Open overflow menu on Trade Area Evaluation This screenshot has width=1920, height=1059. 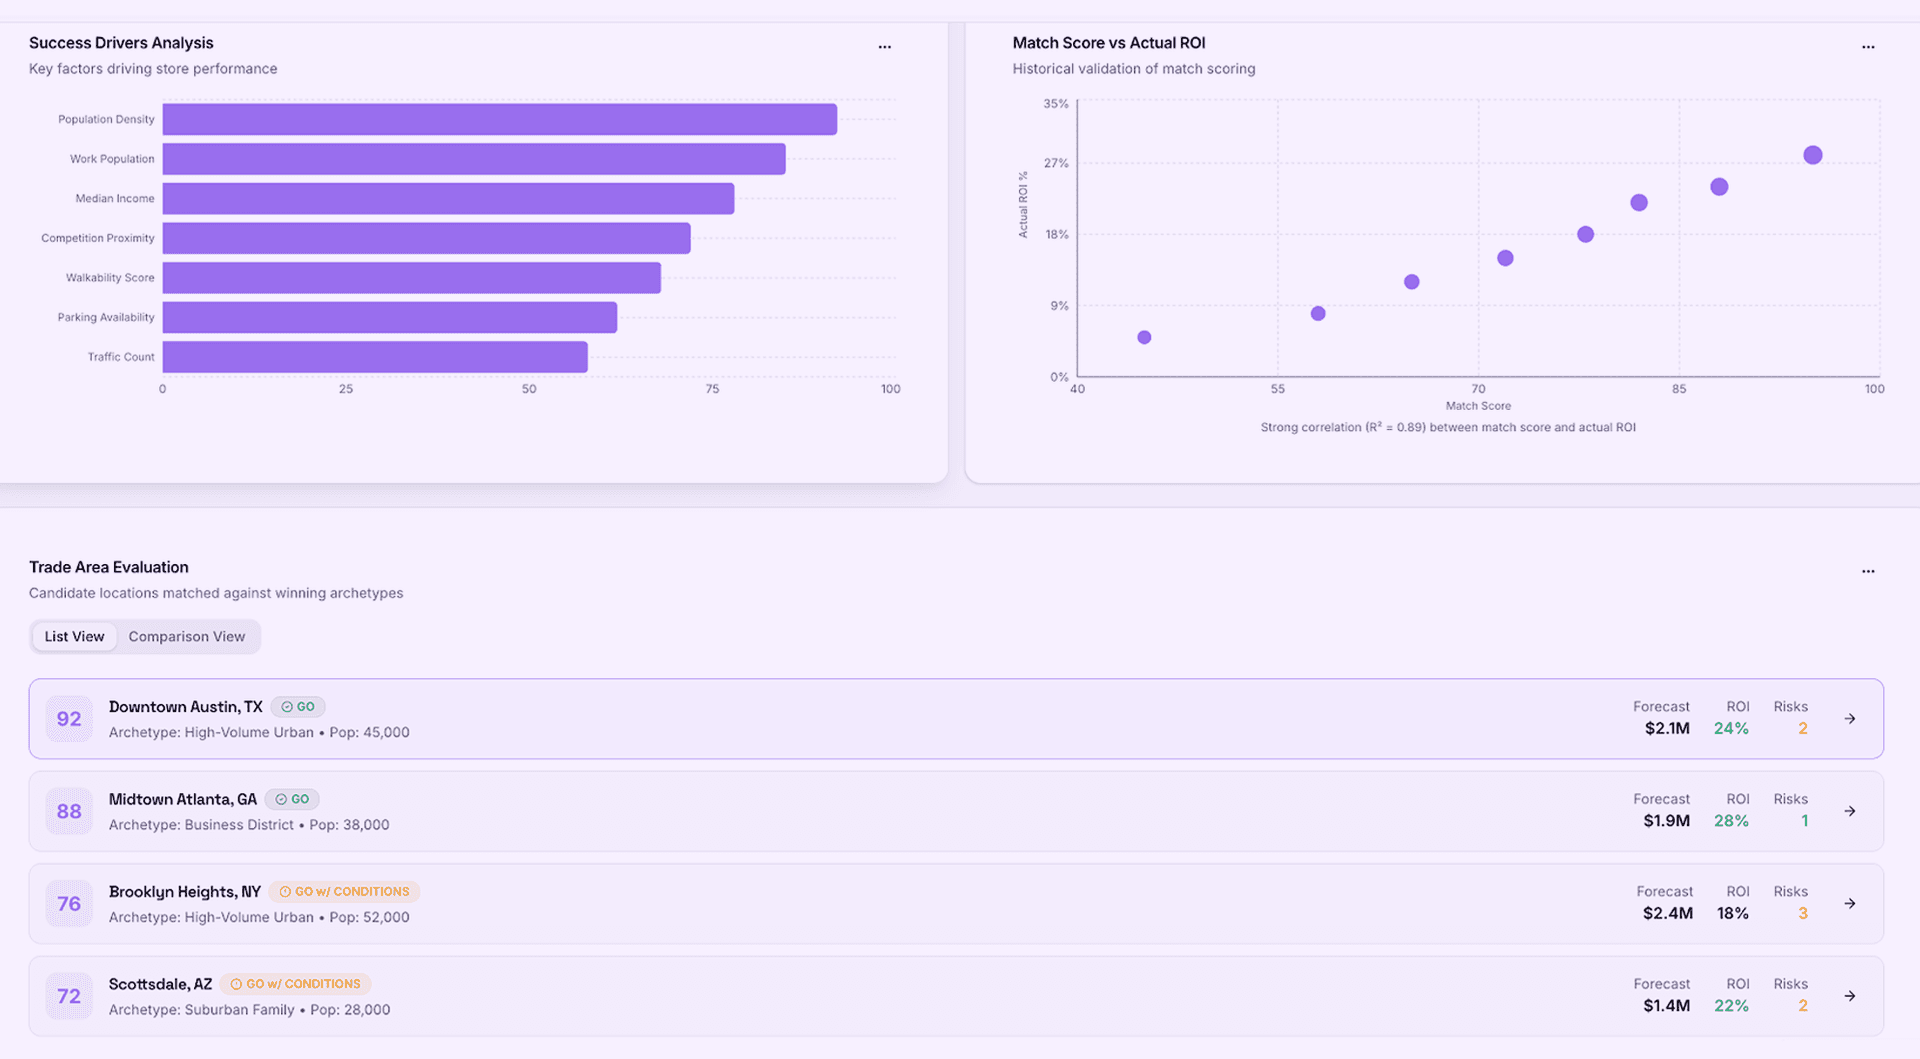(1869, 570)
